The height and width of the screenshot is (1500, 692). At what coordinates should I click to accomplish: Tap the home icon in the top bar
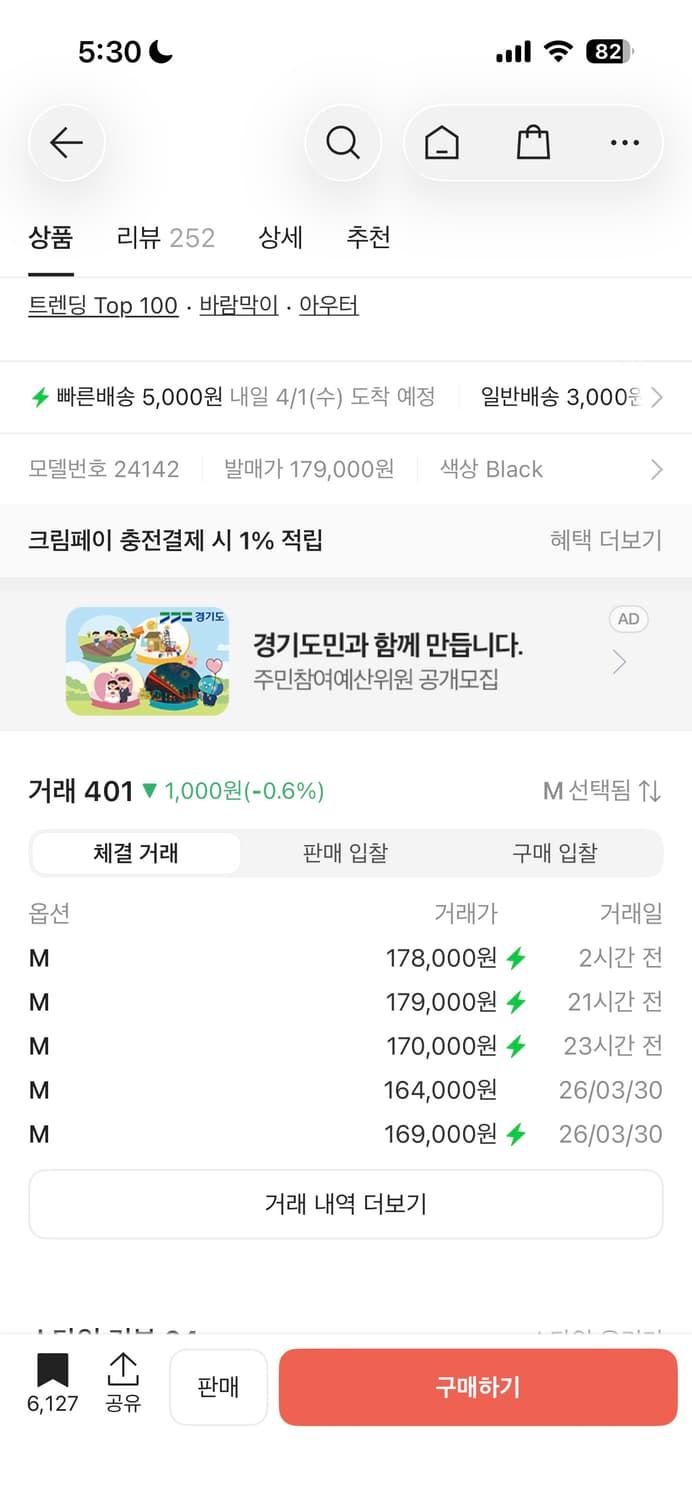click(443, 142)
